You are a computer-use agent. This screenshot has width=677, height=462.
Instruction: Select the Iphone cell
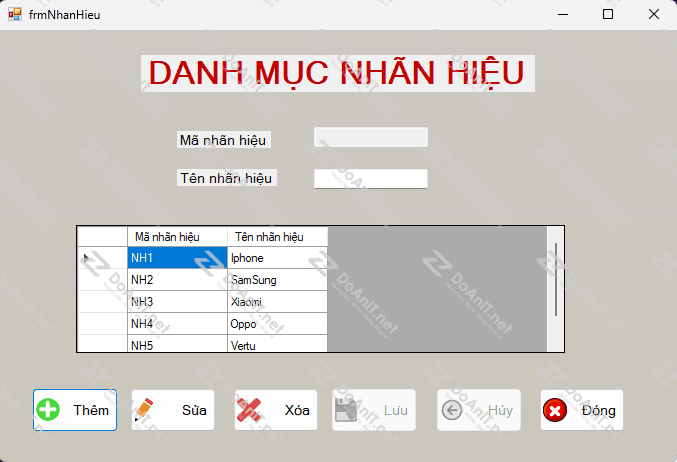[278, 258]
